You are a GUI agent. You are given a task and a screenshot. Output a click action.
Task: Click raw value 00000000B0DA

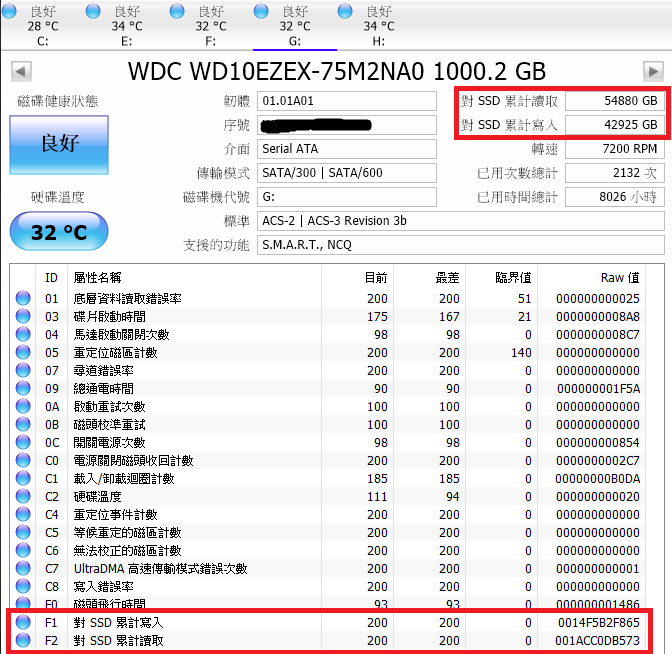pos(597,478)
